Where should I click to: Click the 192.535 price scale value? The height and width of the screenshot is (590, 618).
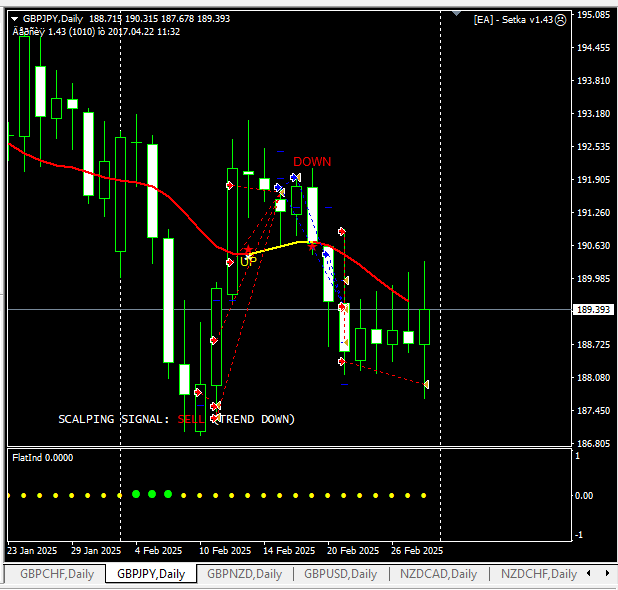[593, 147]
